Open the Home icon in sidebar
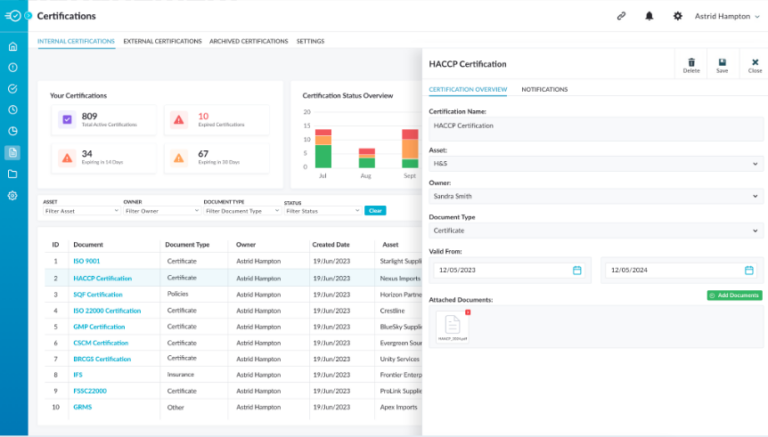The height and width of the screenshot is (437, 768). click(12, 47)
